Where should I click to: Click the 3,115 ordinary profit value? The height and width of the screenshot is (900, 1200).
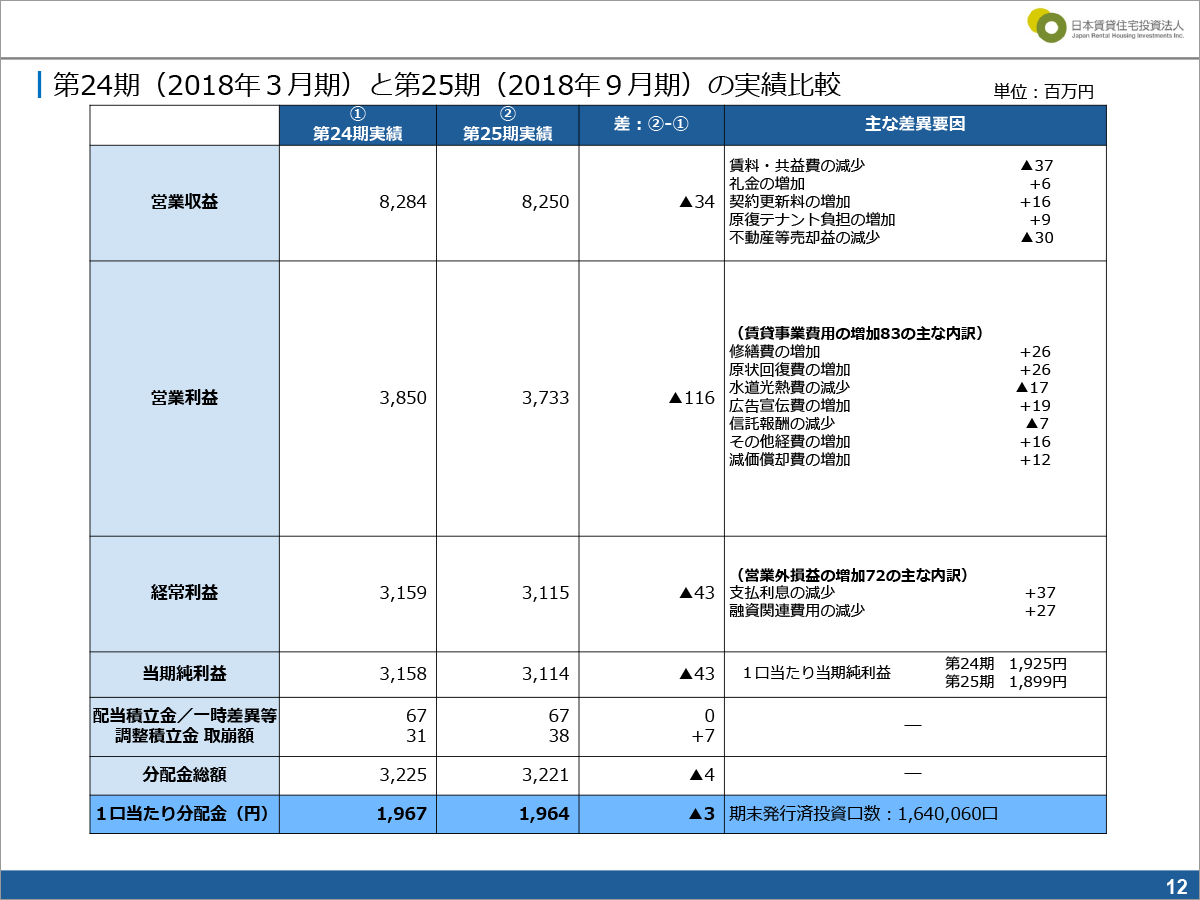[545, 593]
